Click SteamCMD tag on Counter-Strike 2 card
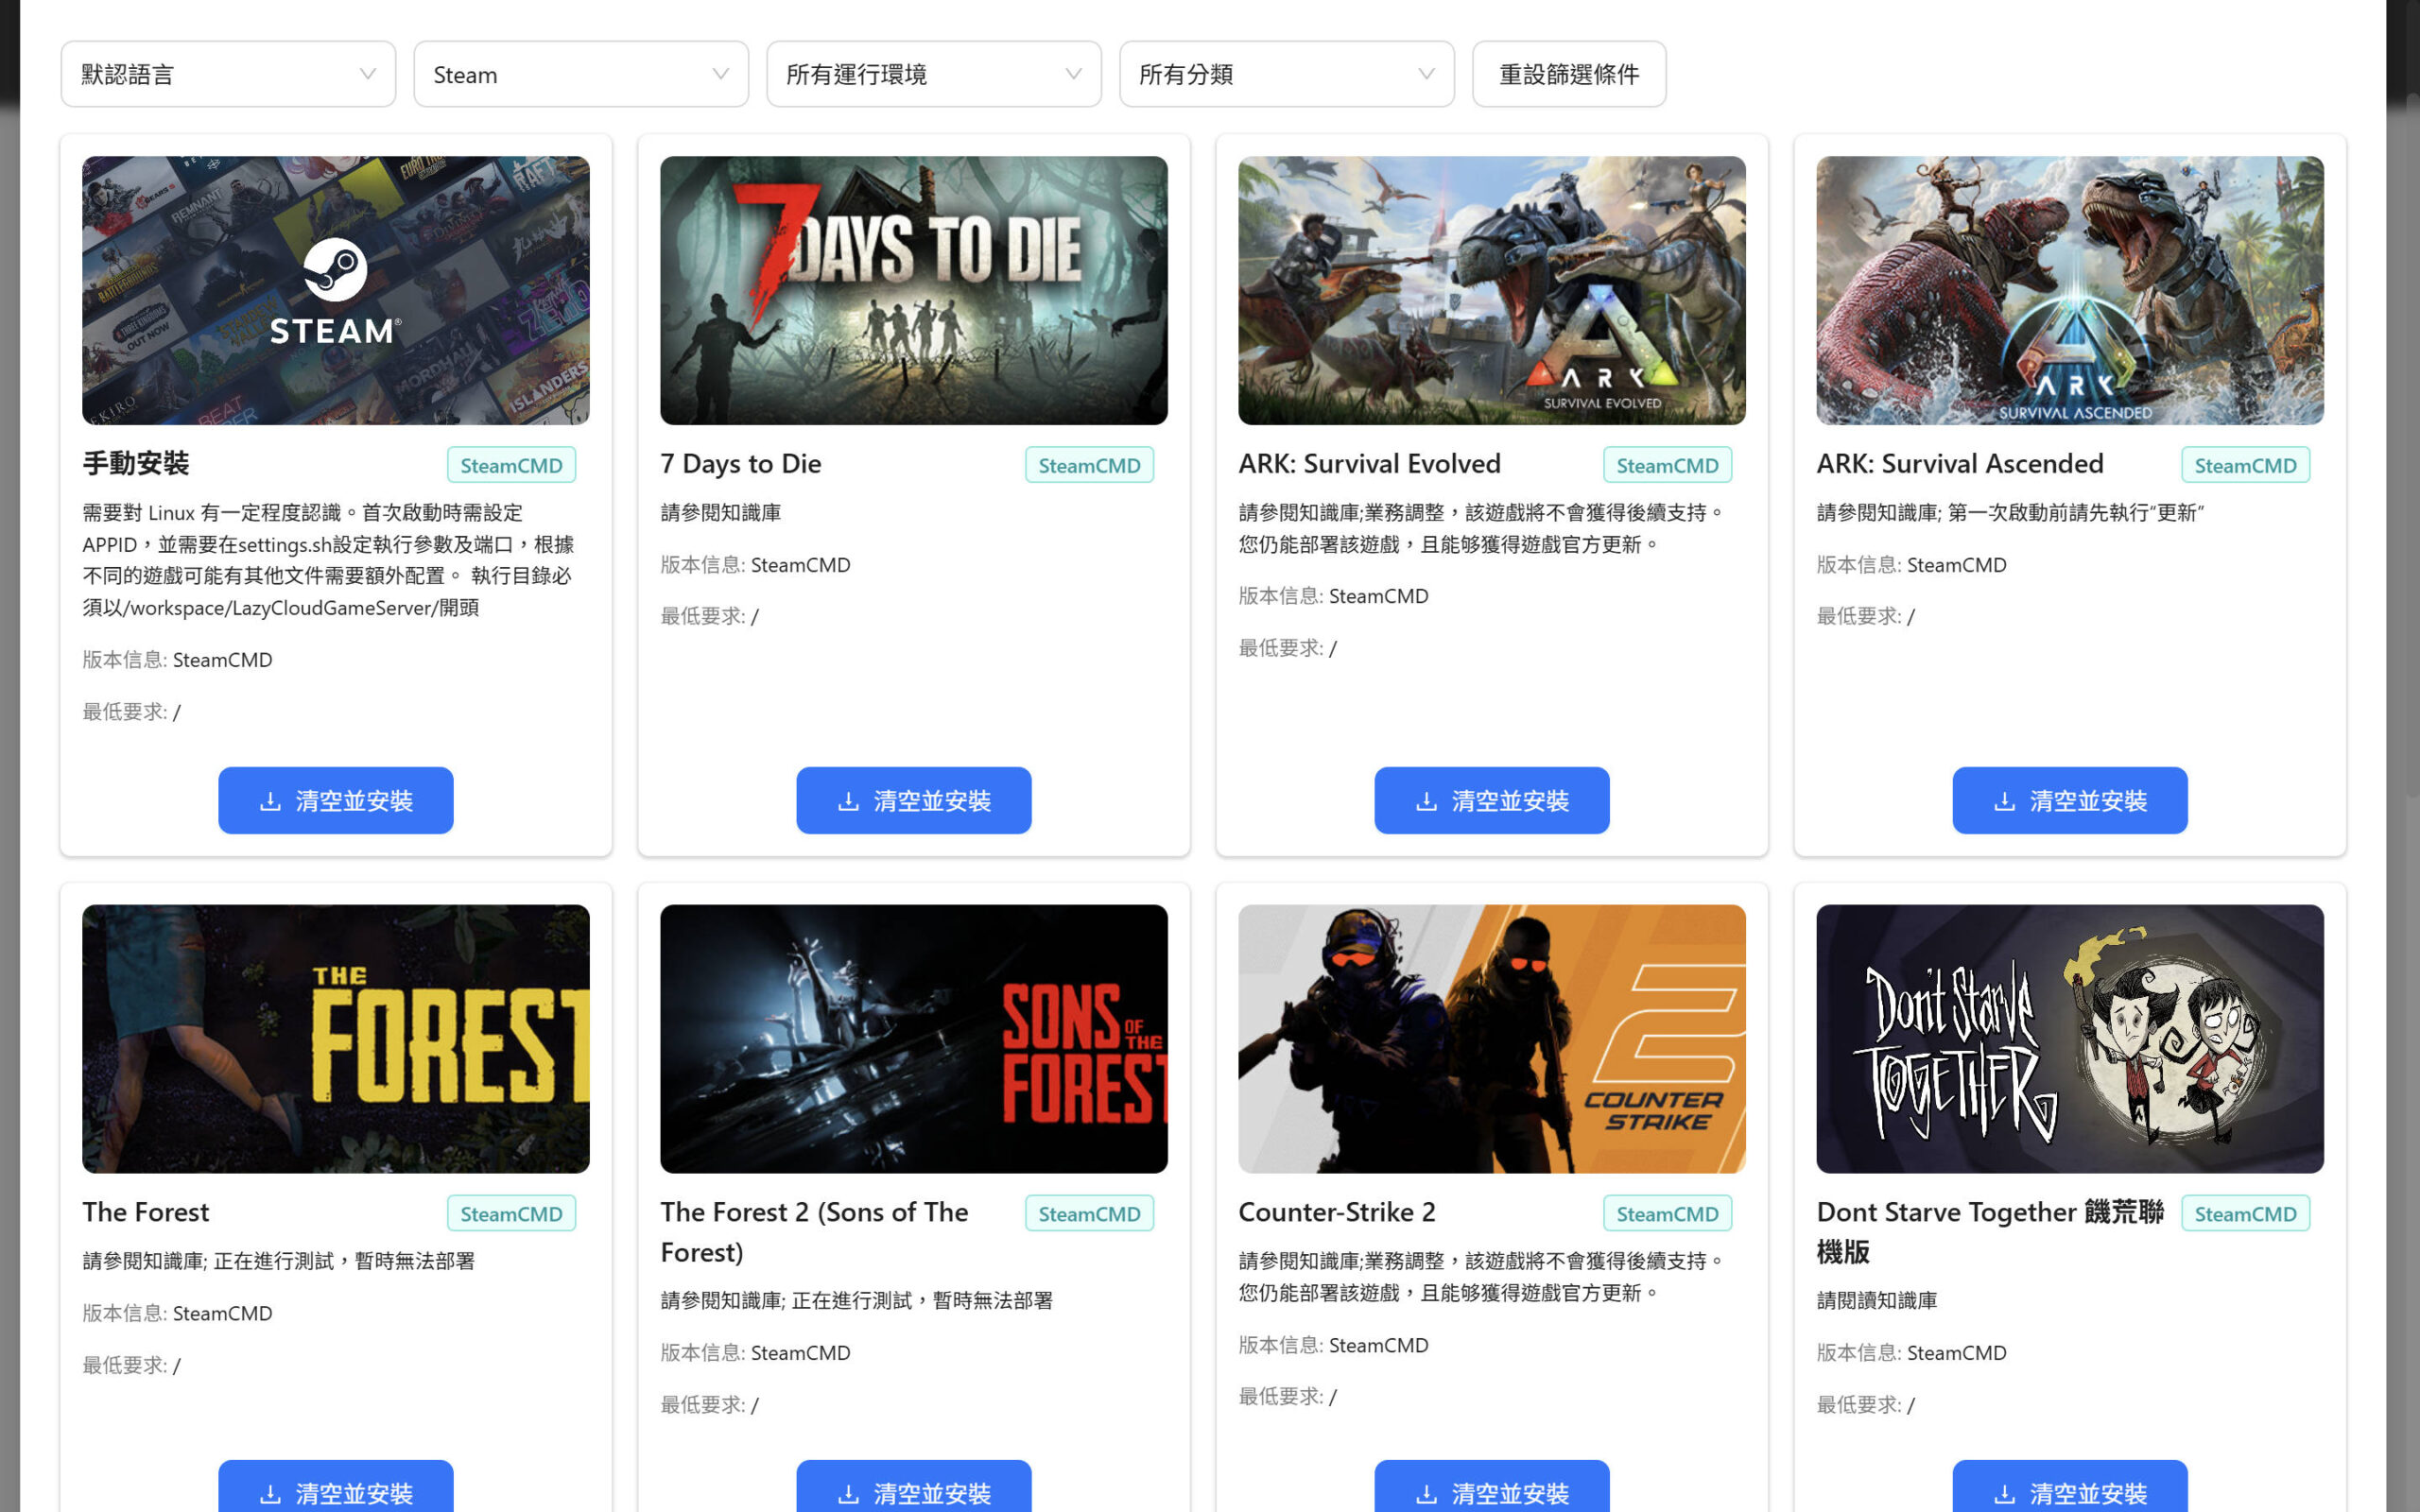This screenshot has width=2420, height=1512. point(1667,1213)
